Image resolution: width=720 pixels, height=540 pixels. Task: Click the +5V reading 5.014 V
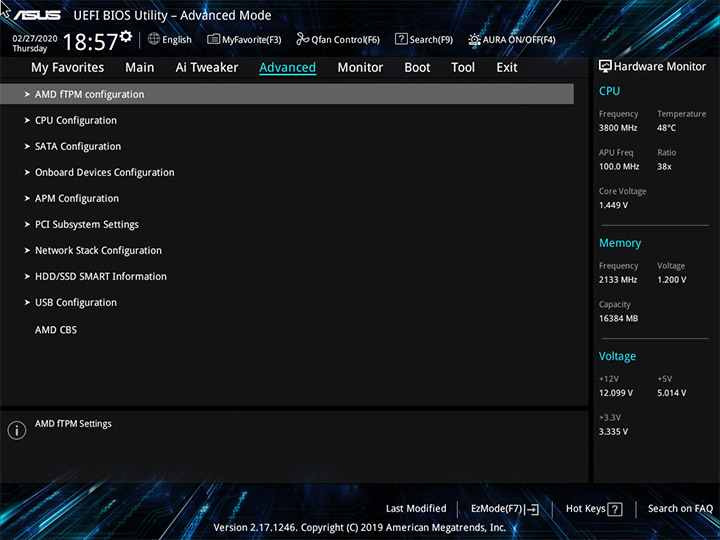[x=671, y=393]
